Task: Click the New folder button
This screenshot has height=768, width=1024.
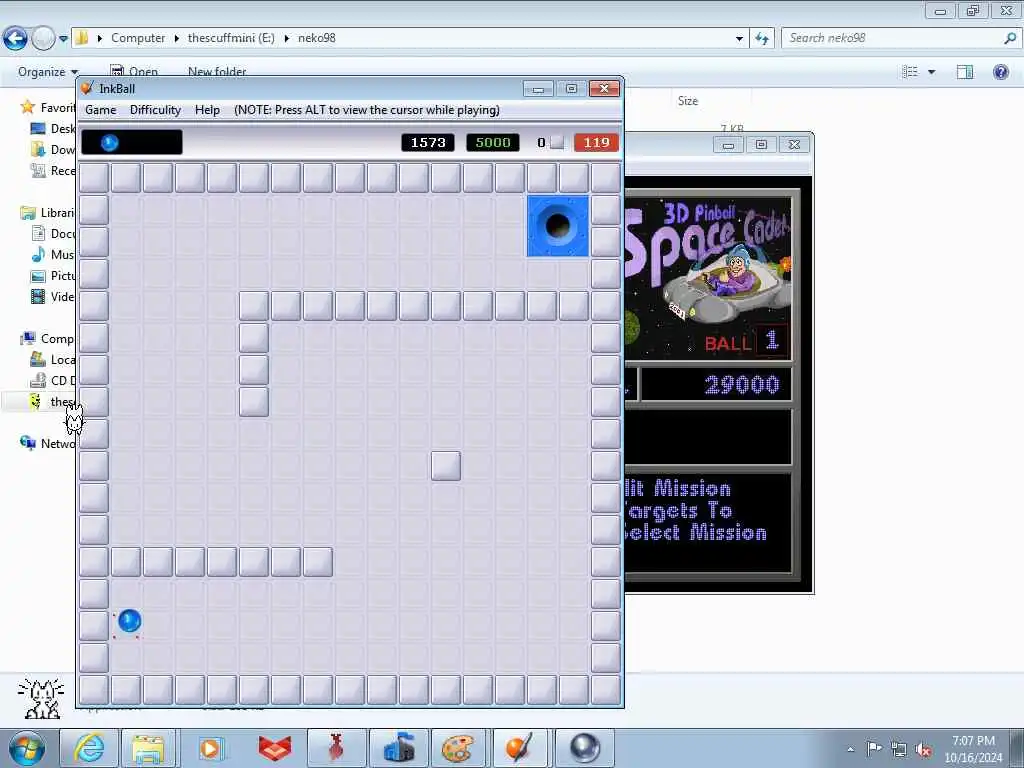Action: [217, 72]
